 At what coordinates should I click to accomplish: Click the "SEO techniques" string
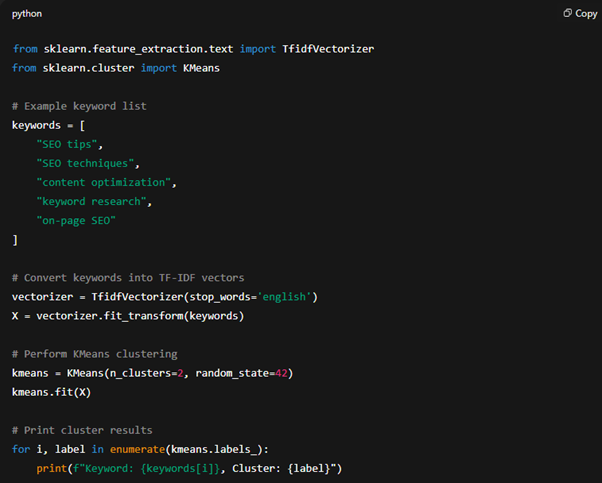pos(88,163)
